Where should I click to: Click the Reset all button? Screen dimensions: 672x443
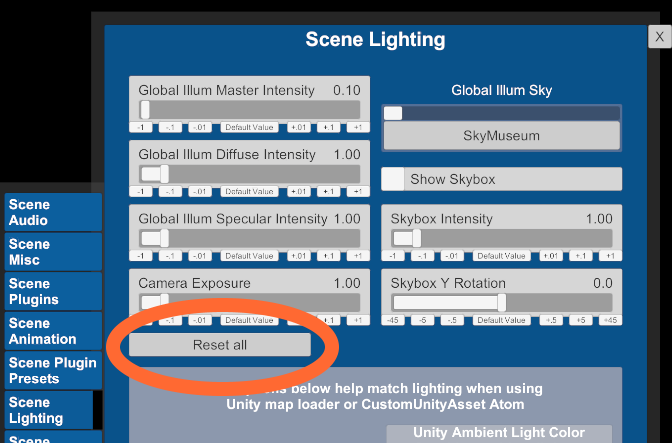[x=220, y=345]
